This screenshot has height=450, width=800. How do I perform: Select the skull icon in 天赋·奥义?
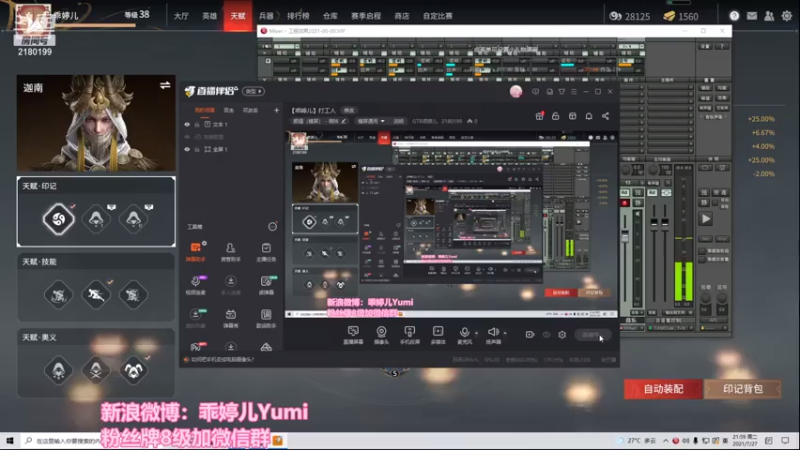coord(96,370)
